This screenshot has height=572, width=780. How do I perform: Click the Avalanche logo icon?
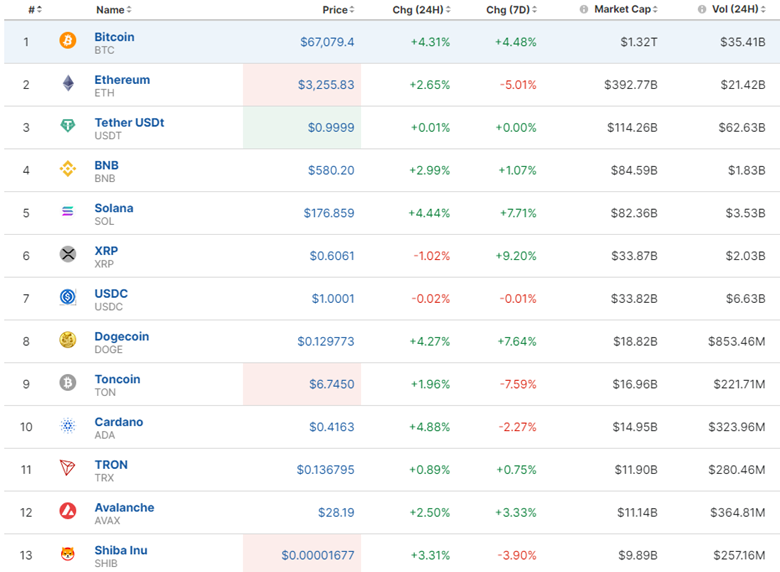pyautogui.click(x=68, y=511)
